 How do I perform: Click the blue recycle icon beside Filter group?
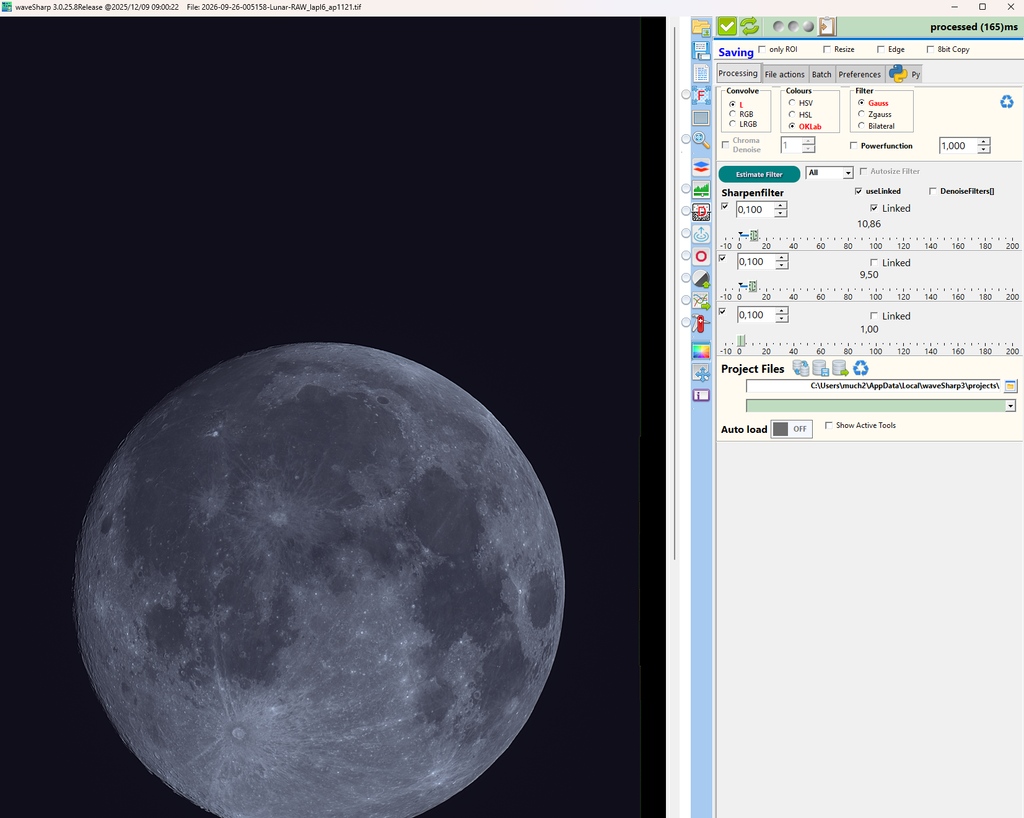pyautogui.click(x=1006, y=102)
